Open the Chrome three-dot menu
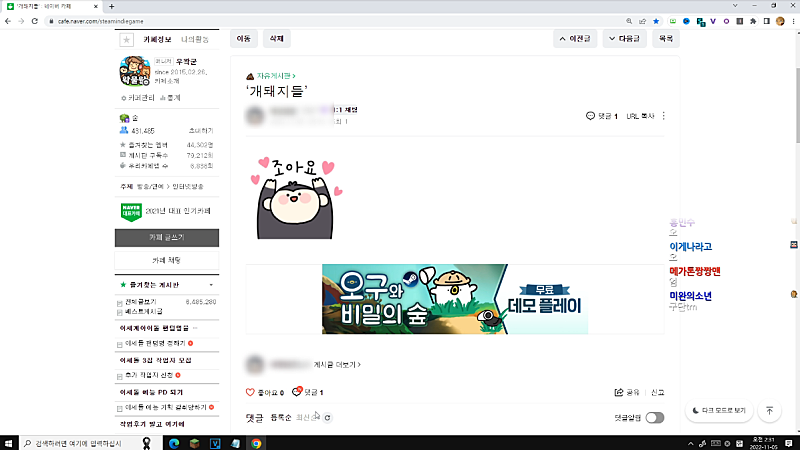This screenshot has height=450, width=800. (x=793, y=21)
